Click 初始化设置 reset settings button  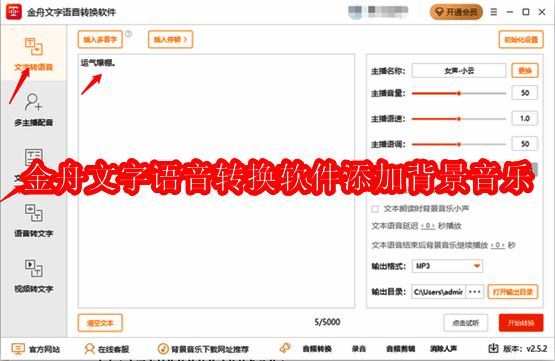(521, 40)
